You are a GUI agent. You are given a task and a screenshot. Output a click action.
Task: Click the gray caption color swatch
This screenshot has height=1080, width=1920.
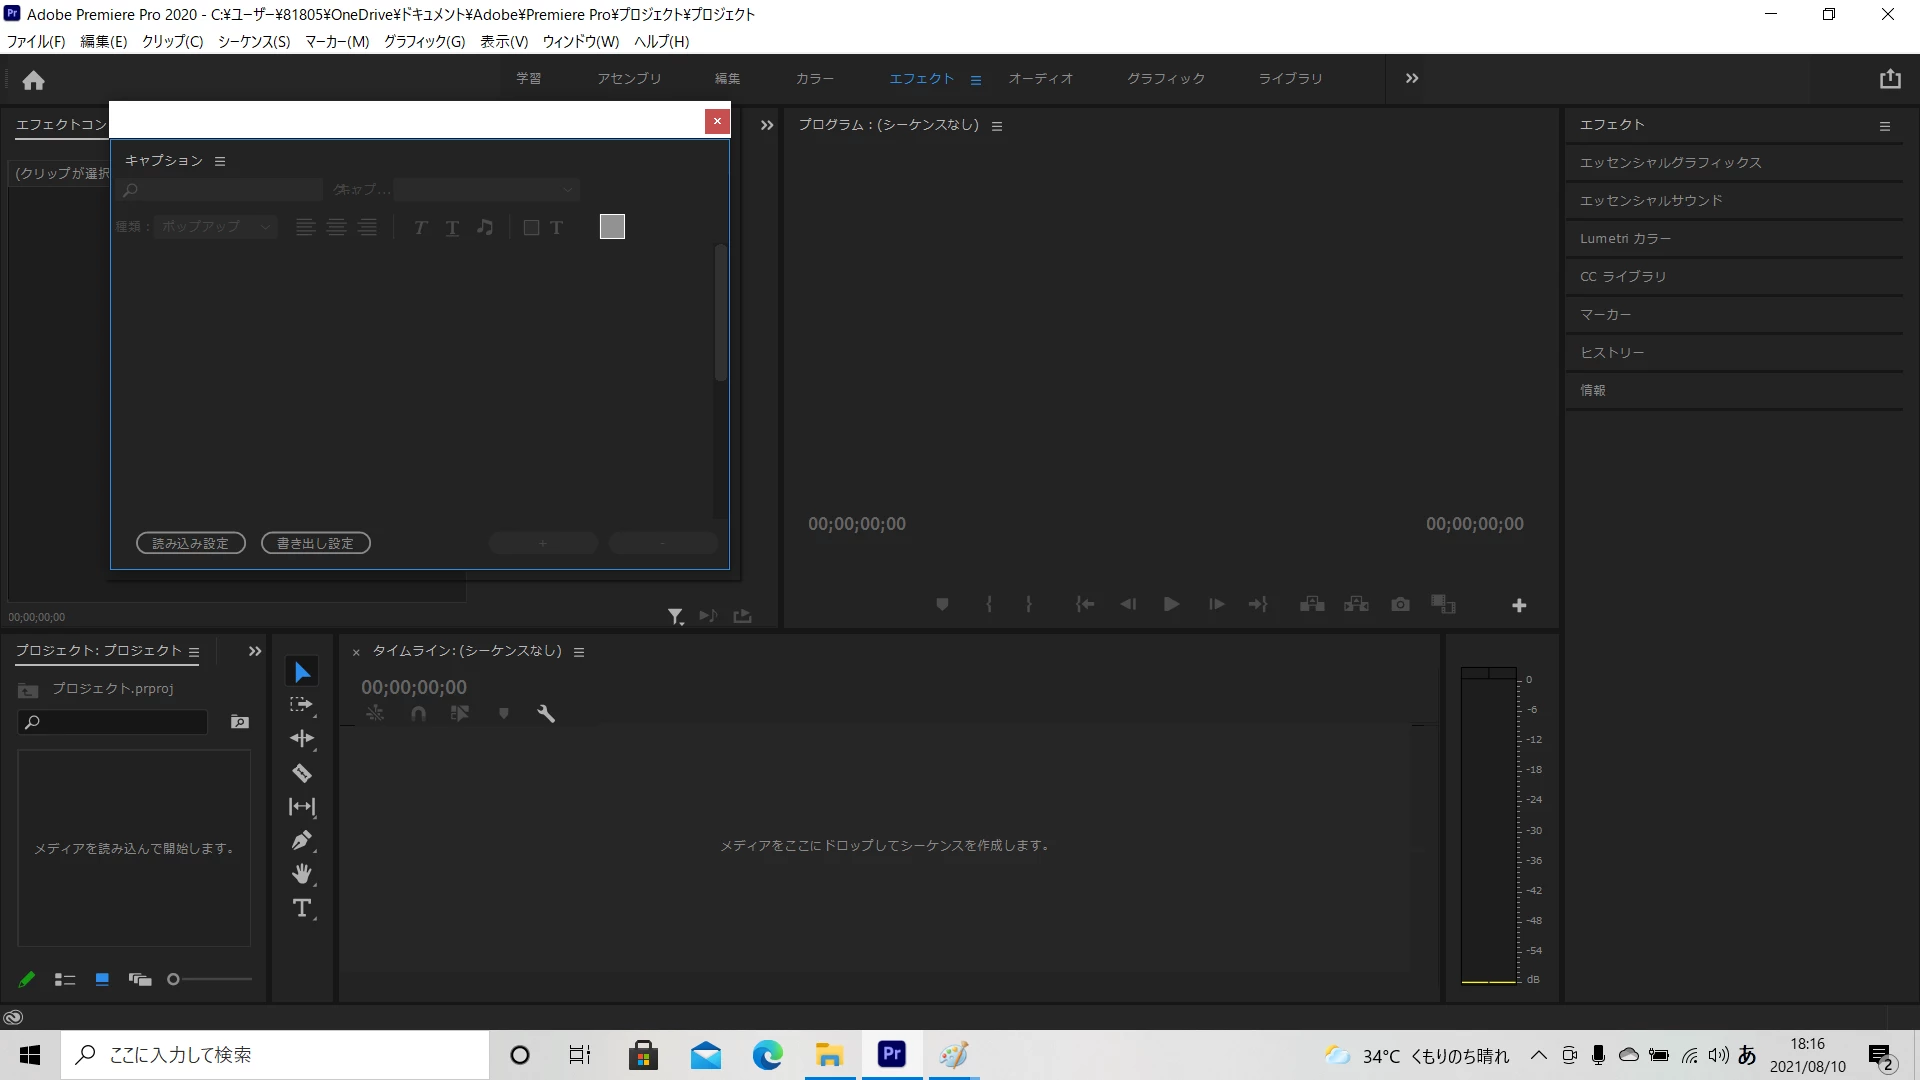(x=612, y=227)
